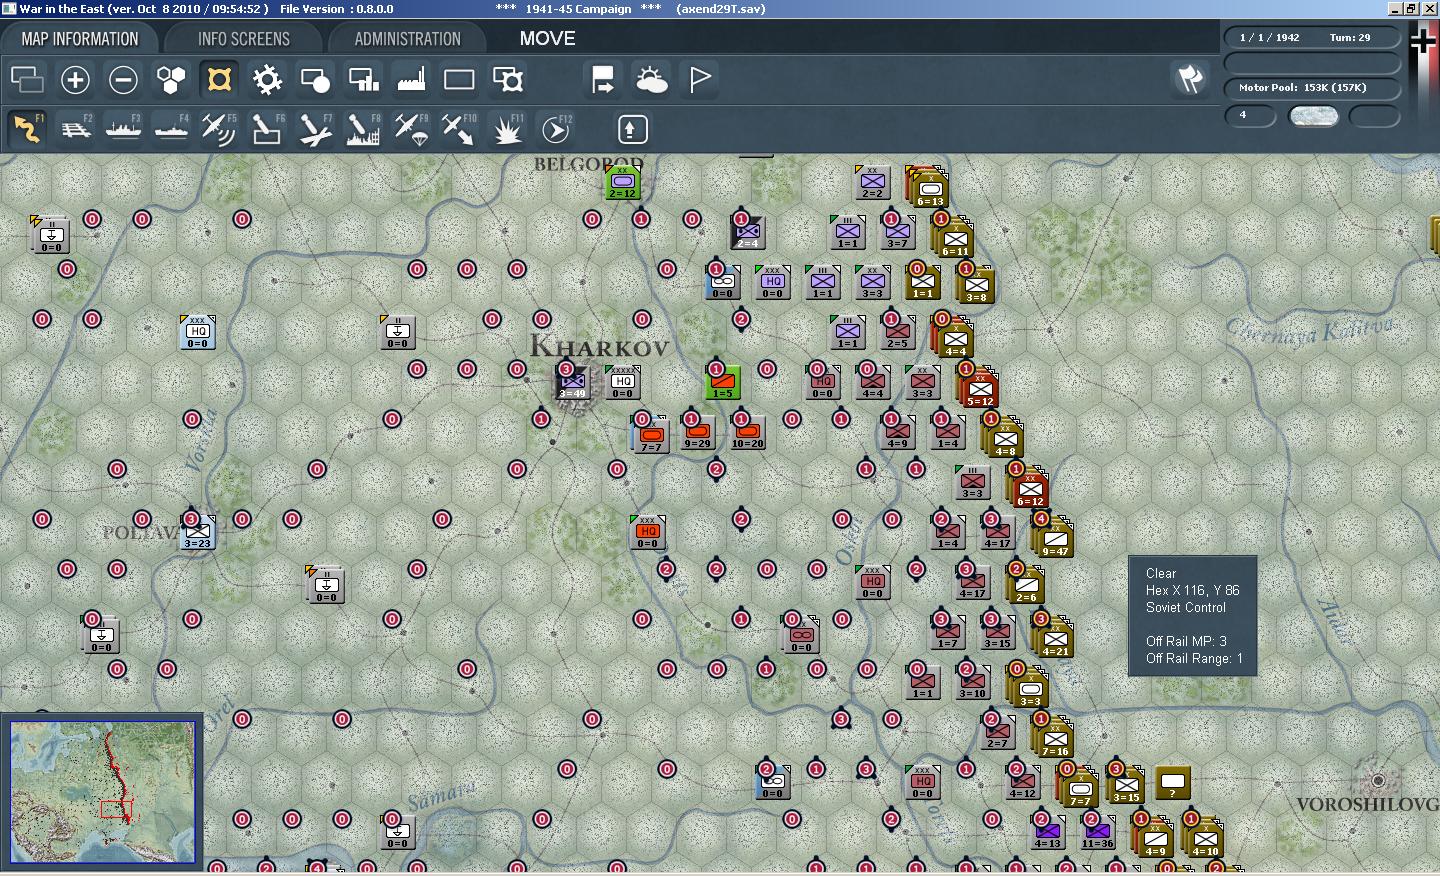The image size is (1440, 876).
Task: Select the F7 bomb airfield icon
Action: point(315,129)
